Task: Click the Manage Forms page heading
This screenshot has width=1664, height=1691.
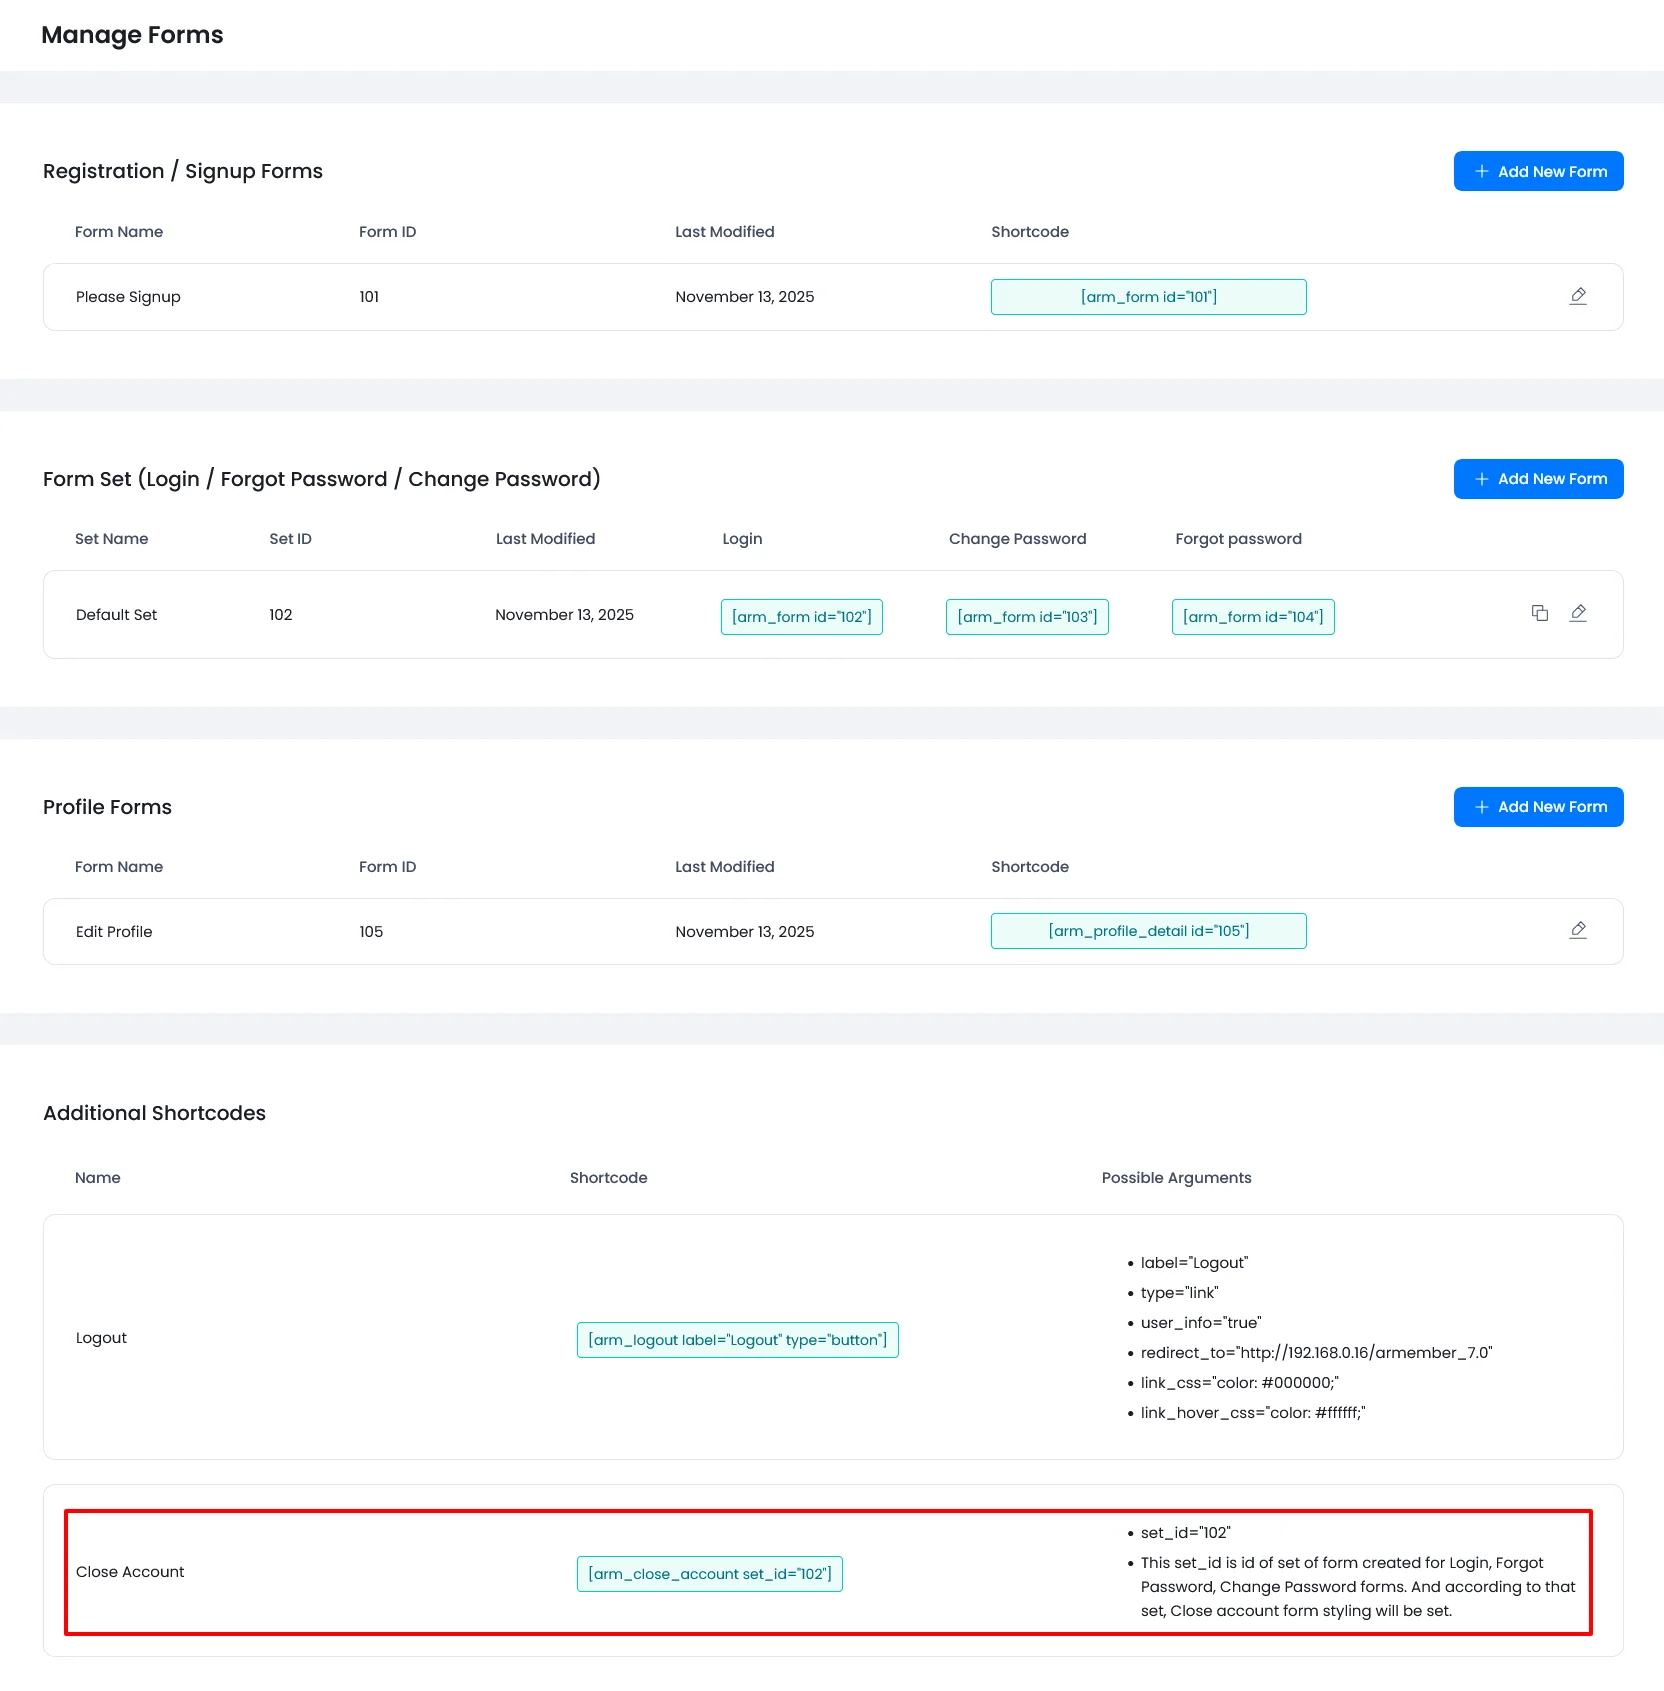Action: 132,35
